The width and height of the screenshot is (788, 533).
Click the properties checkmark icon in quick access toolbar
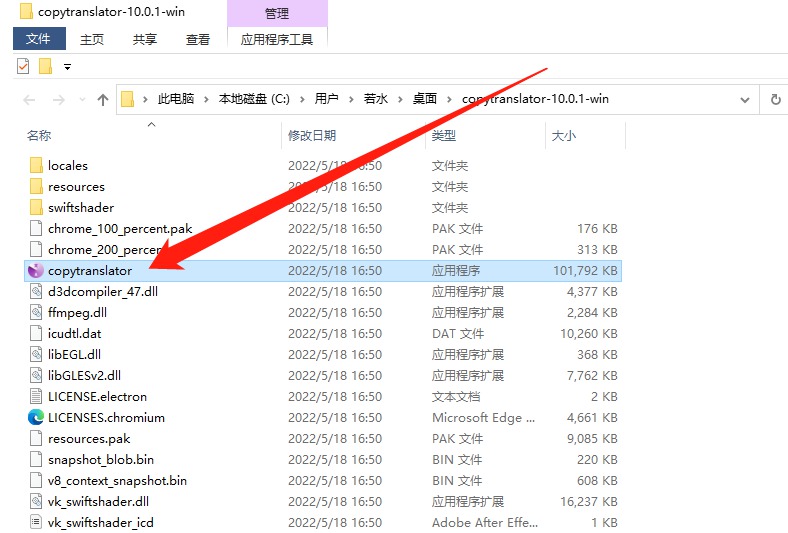23,66
